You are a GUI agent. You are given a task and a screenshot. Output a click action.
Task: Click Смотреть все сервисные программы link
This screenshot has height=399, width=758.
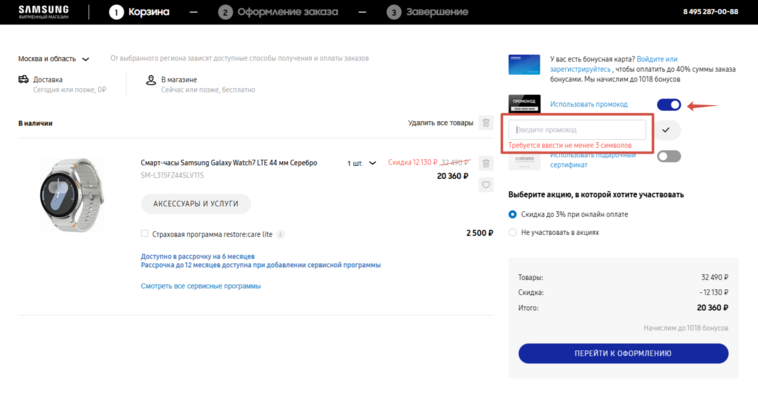(x=201, y=286)
